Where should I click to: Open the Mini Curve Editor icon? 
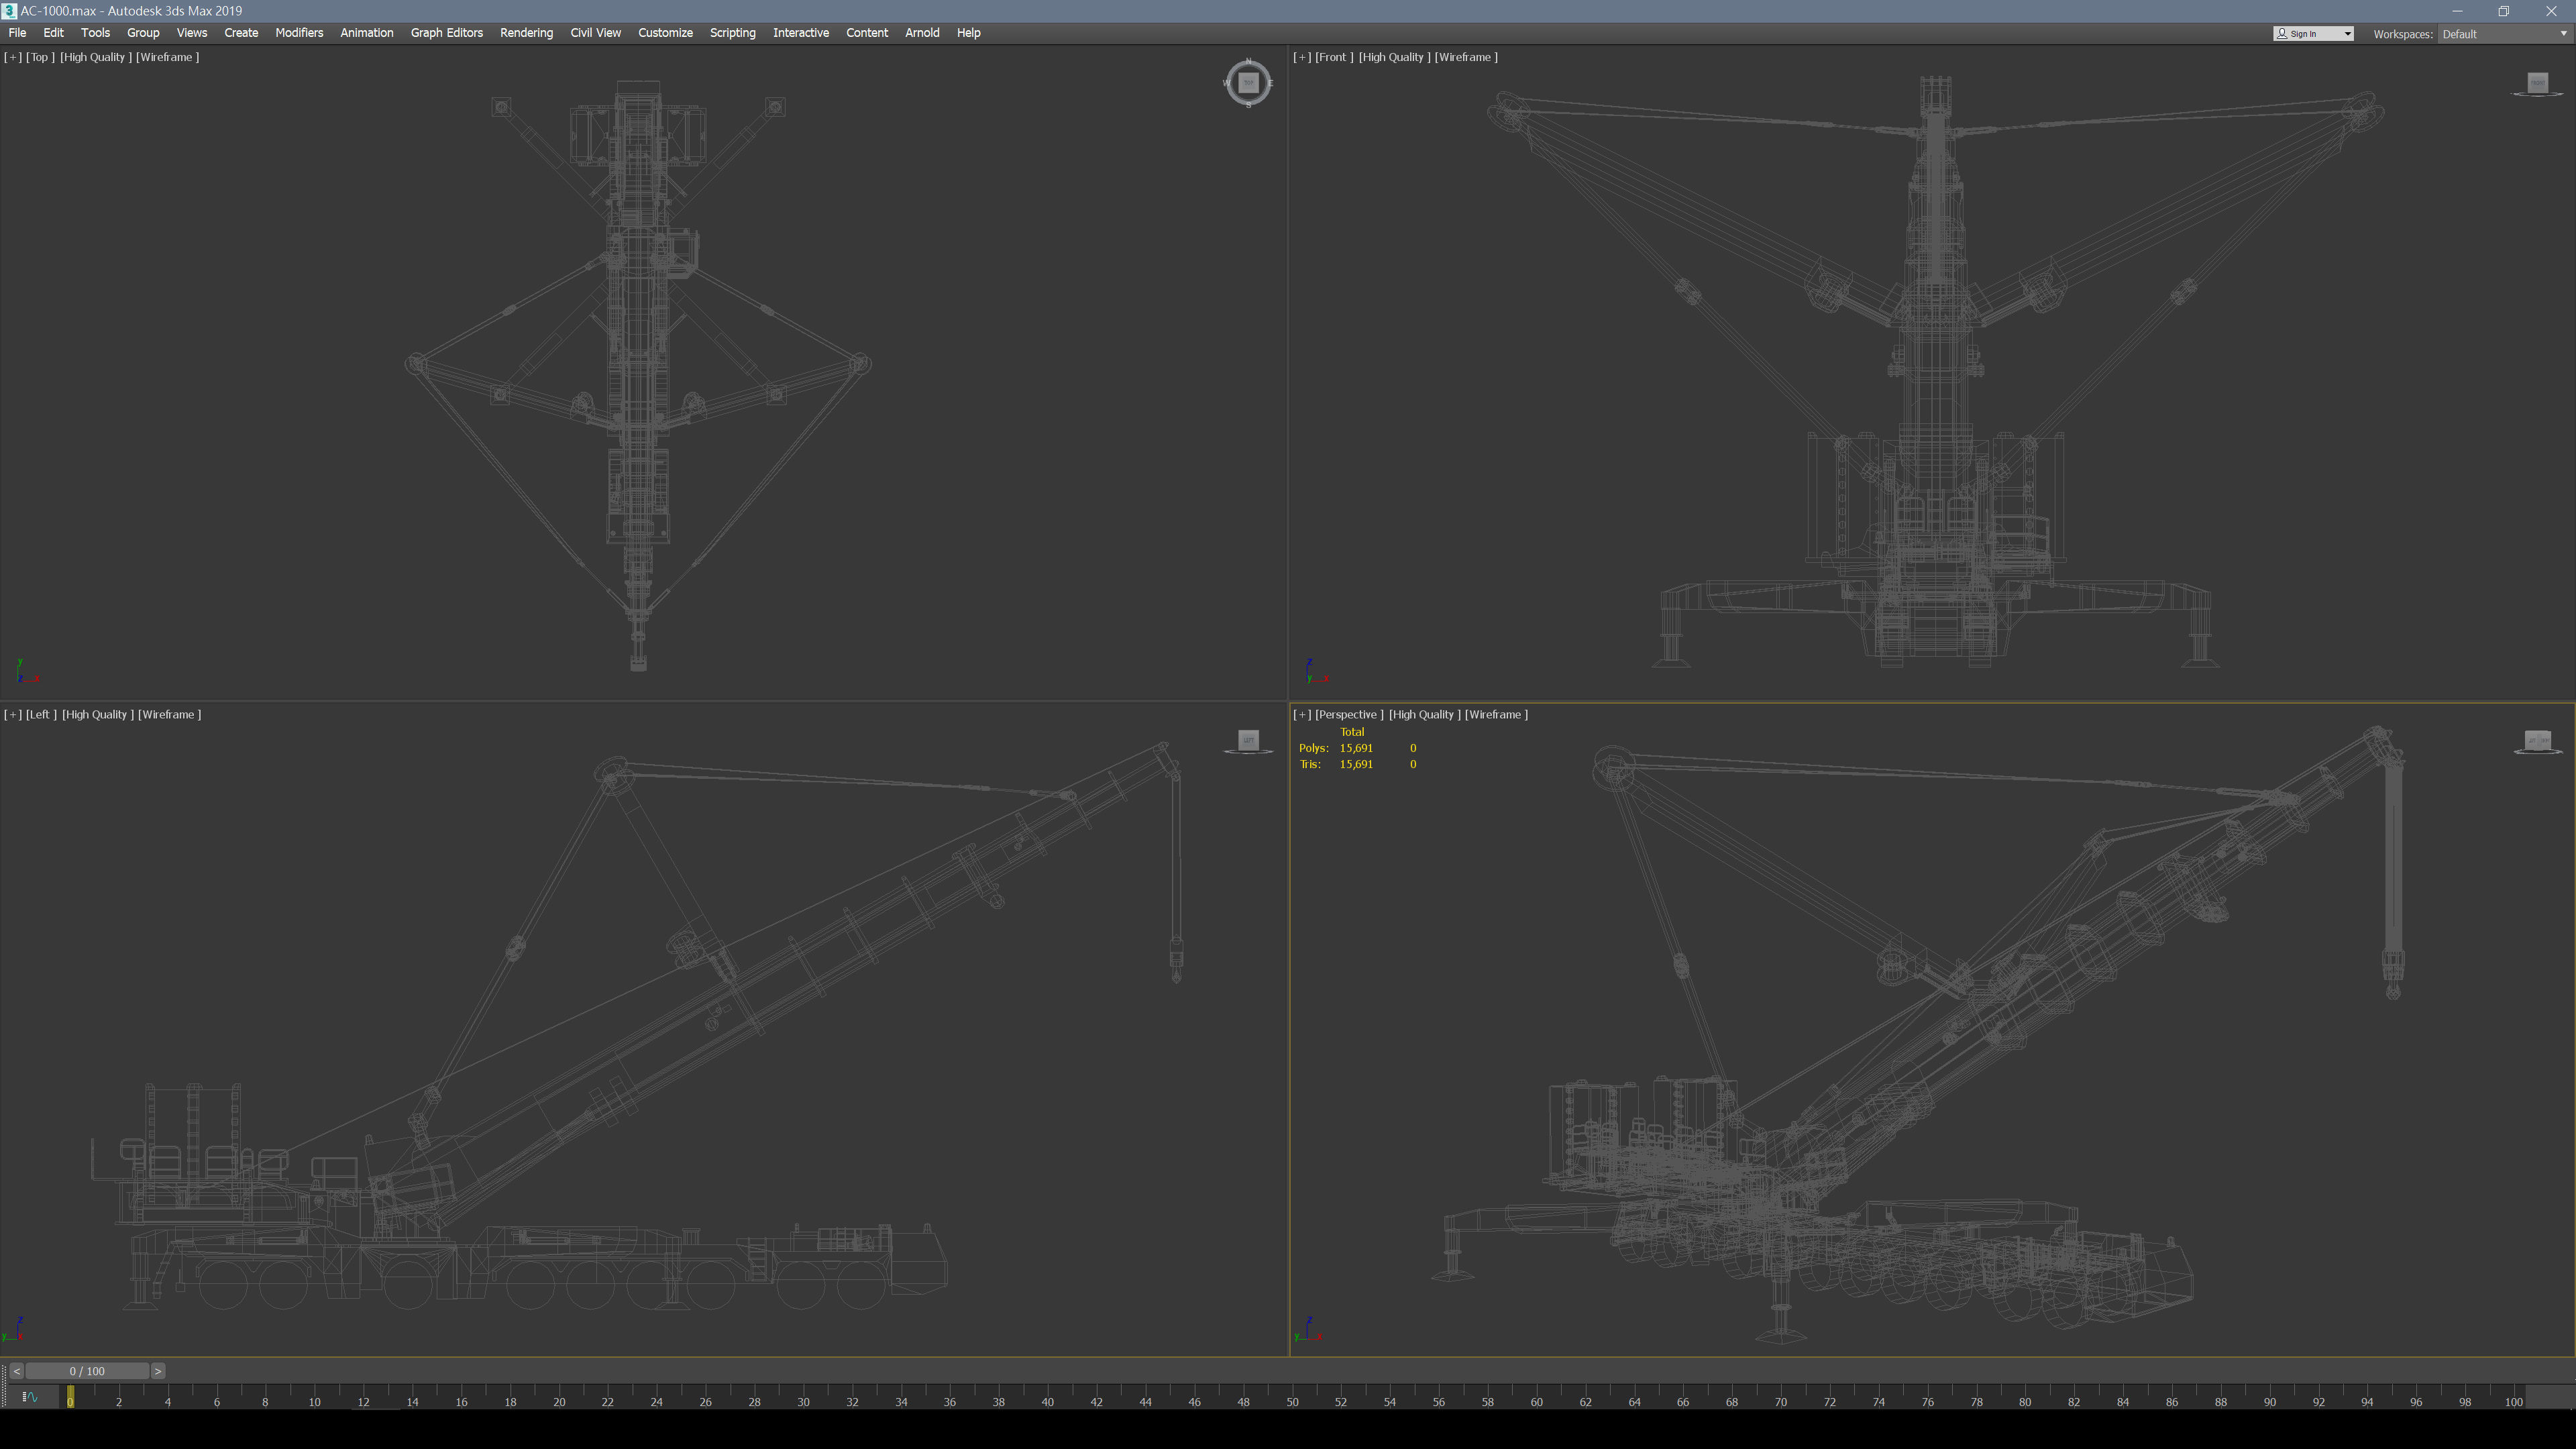30,1397
